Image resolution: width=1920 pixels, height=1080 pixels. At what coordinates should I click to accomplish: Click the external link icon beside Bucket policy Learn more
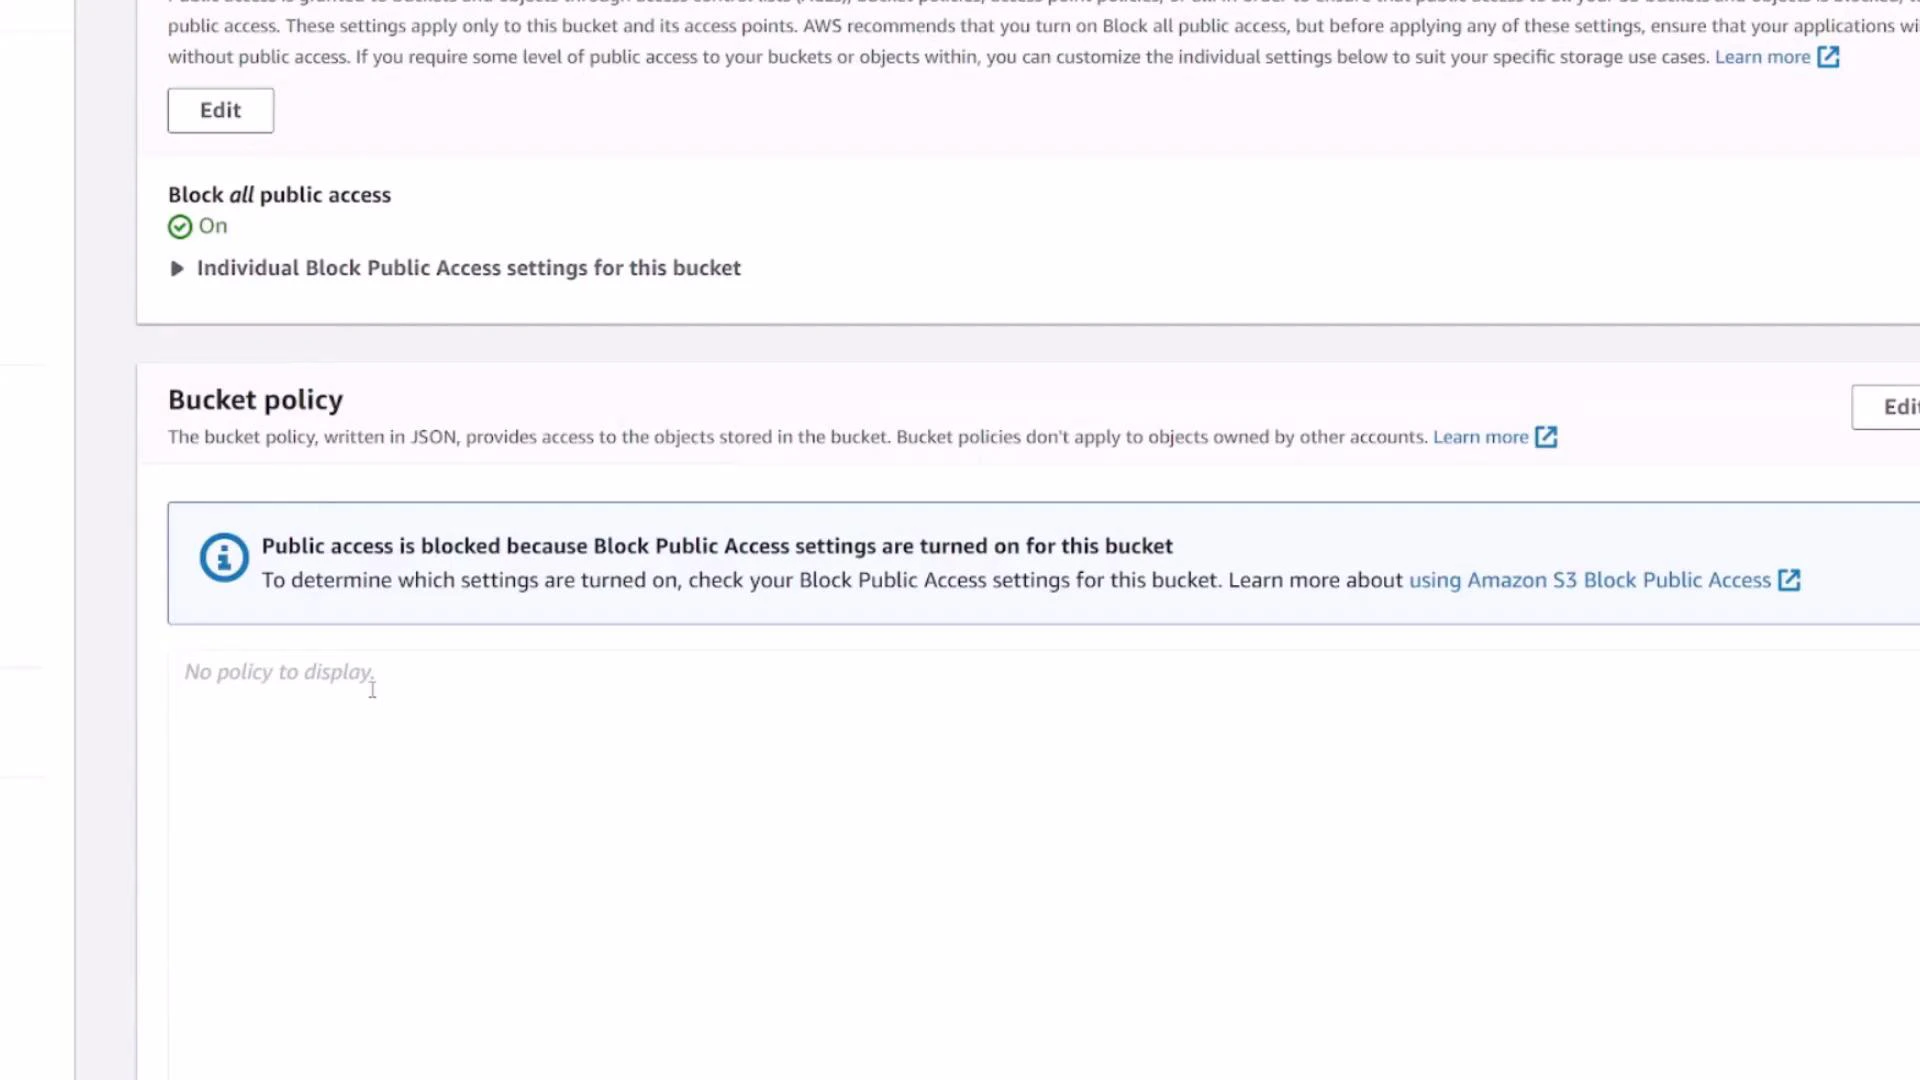pyautogui.click(x=1547, y=437)
